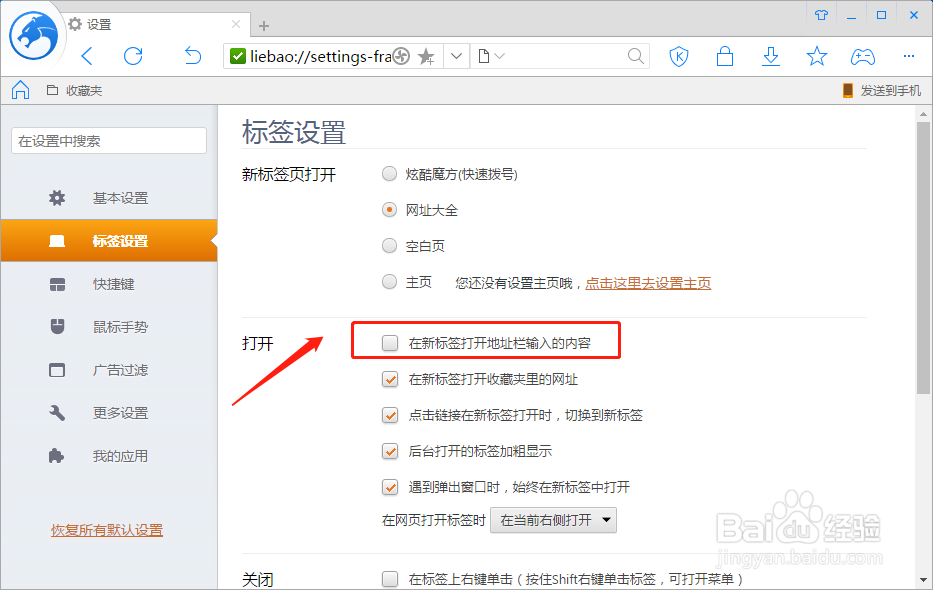This screenshot has width=933, height=590.
Task: Click the green security check icon
Action: pyautogui.click(x=237, y=57)
